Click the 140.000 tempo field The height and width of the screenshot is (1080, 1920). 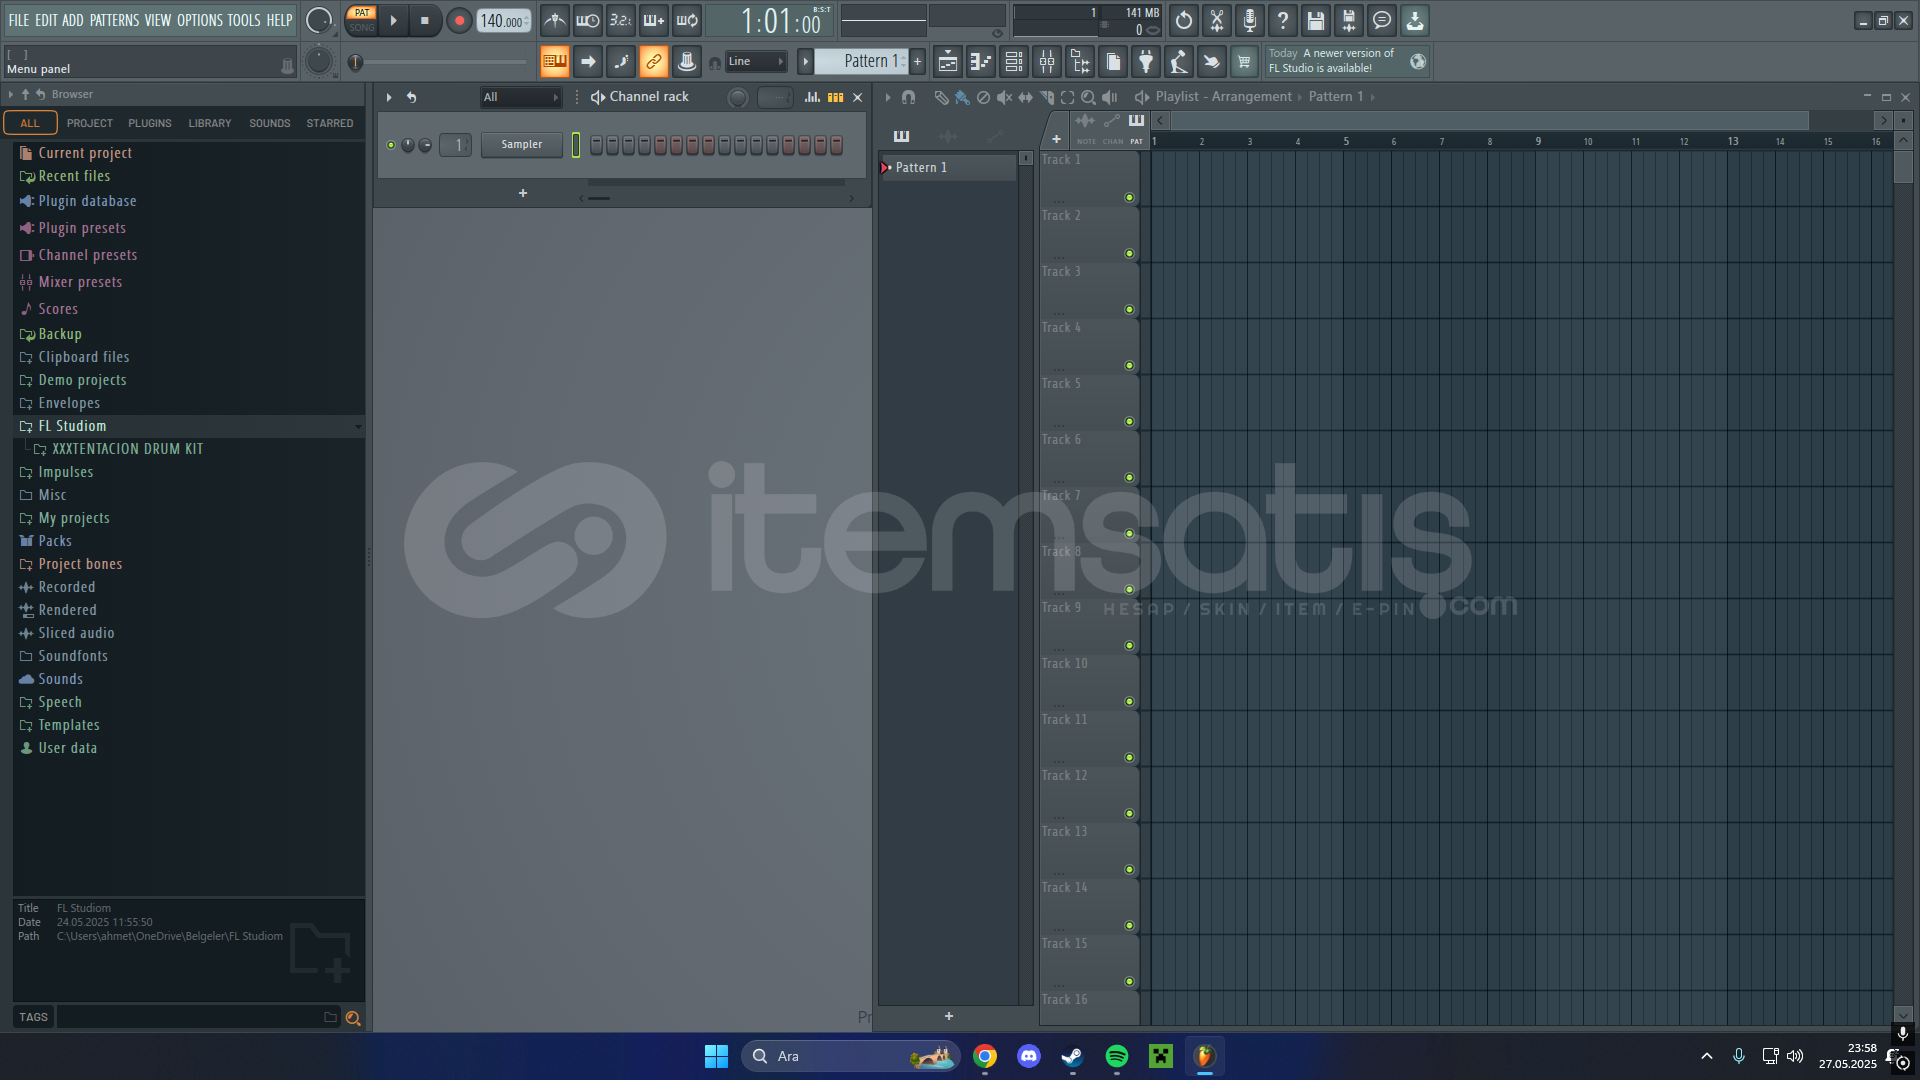pyautogui.click(x=503, y=20)
